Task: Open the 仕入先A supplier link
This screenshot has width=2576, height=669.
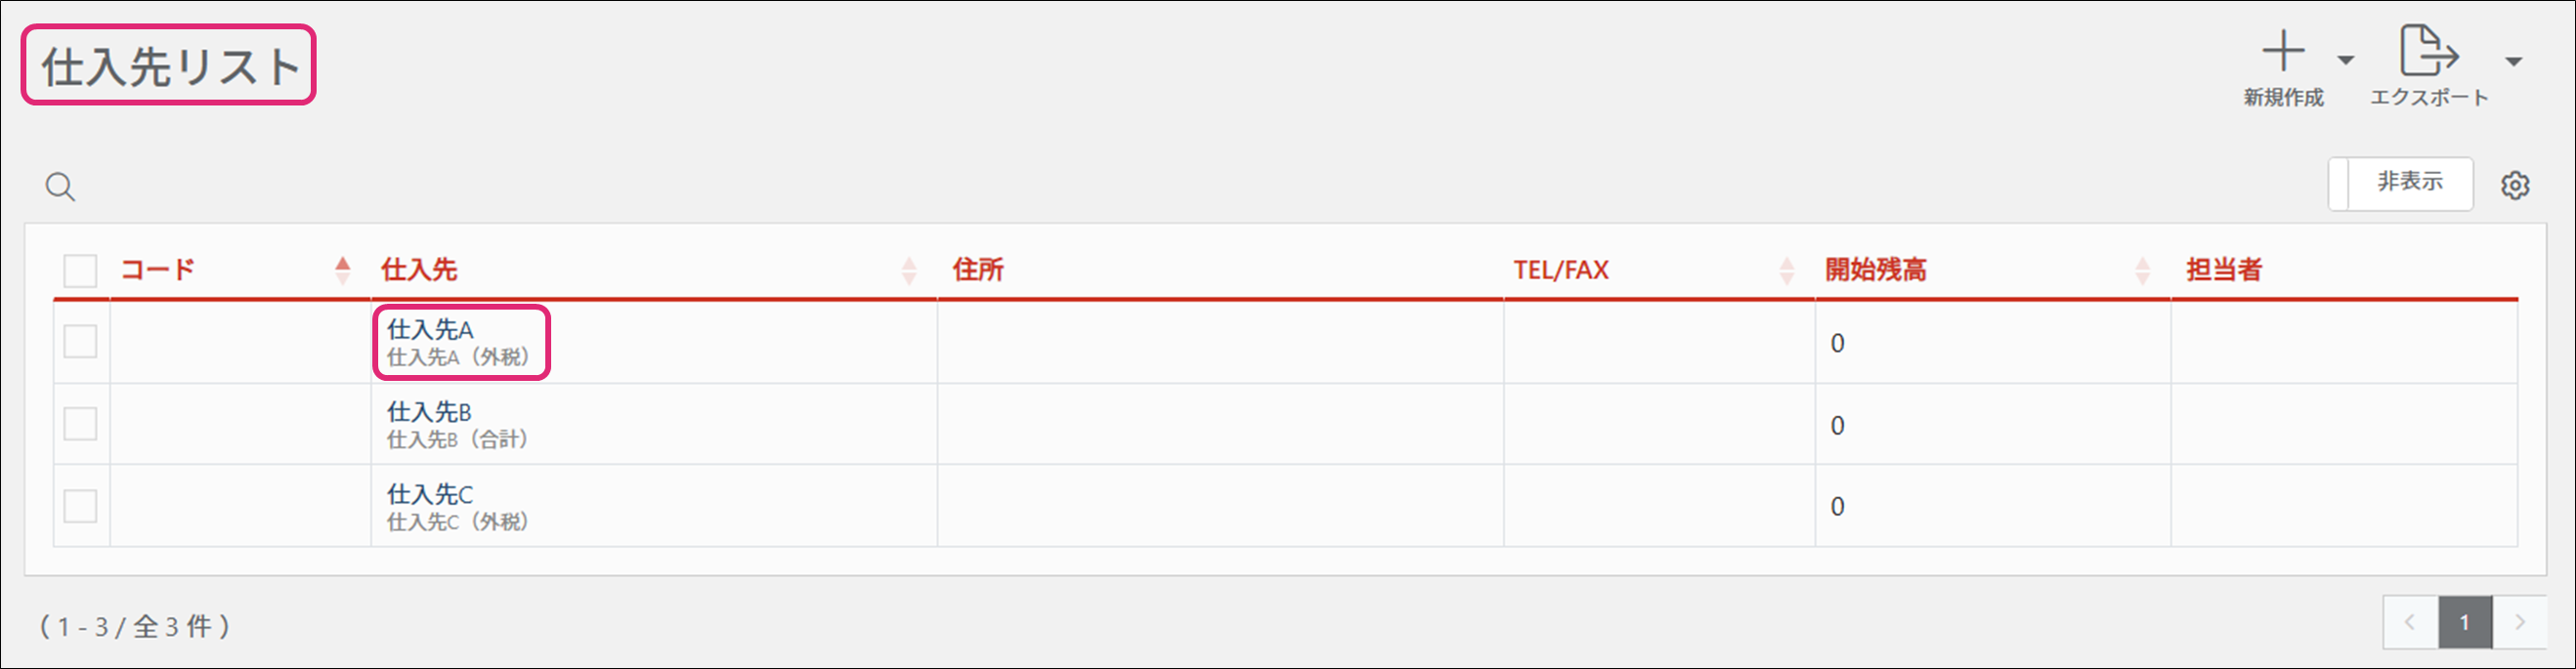Action: 430,329
